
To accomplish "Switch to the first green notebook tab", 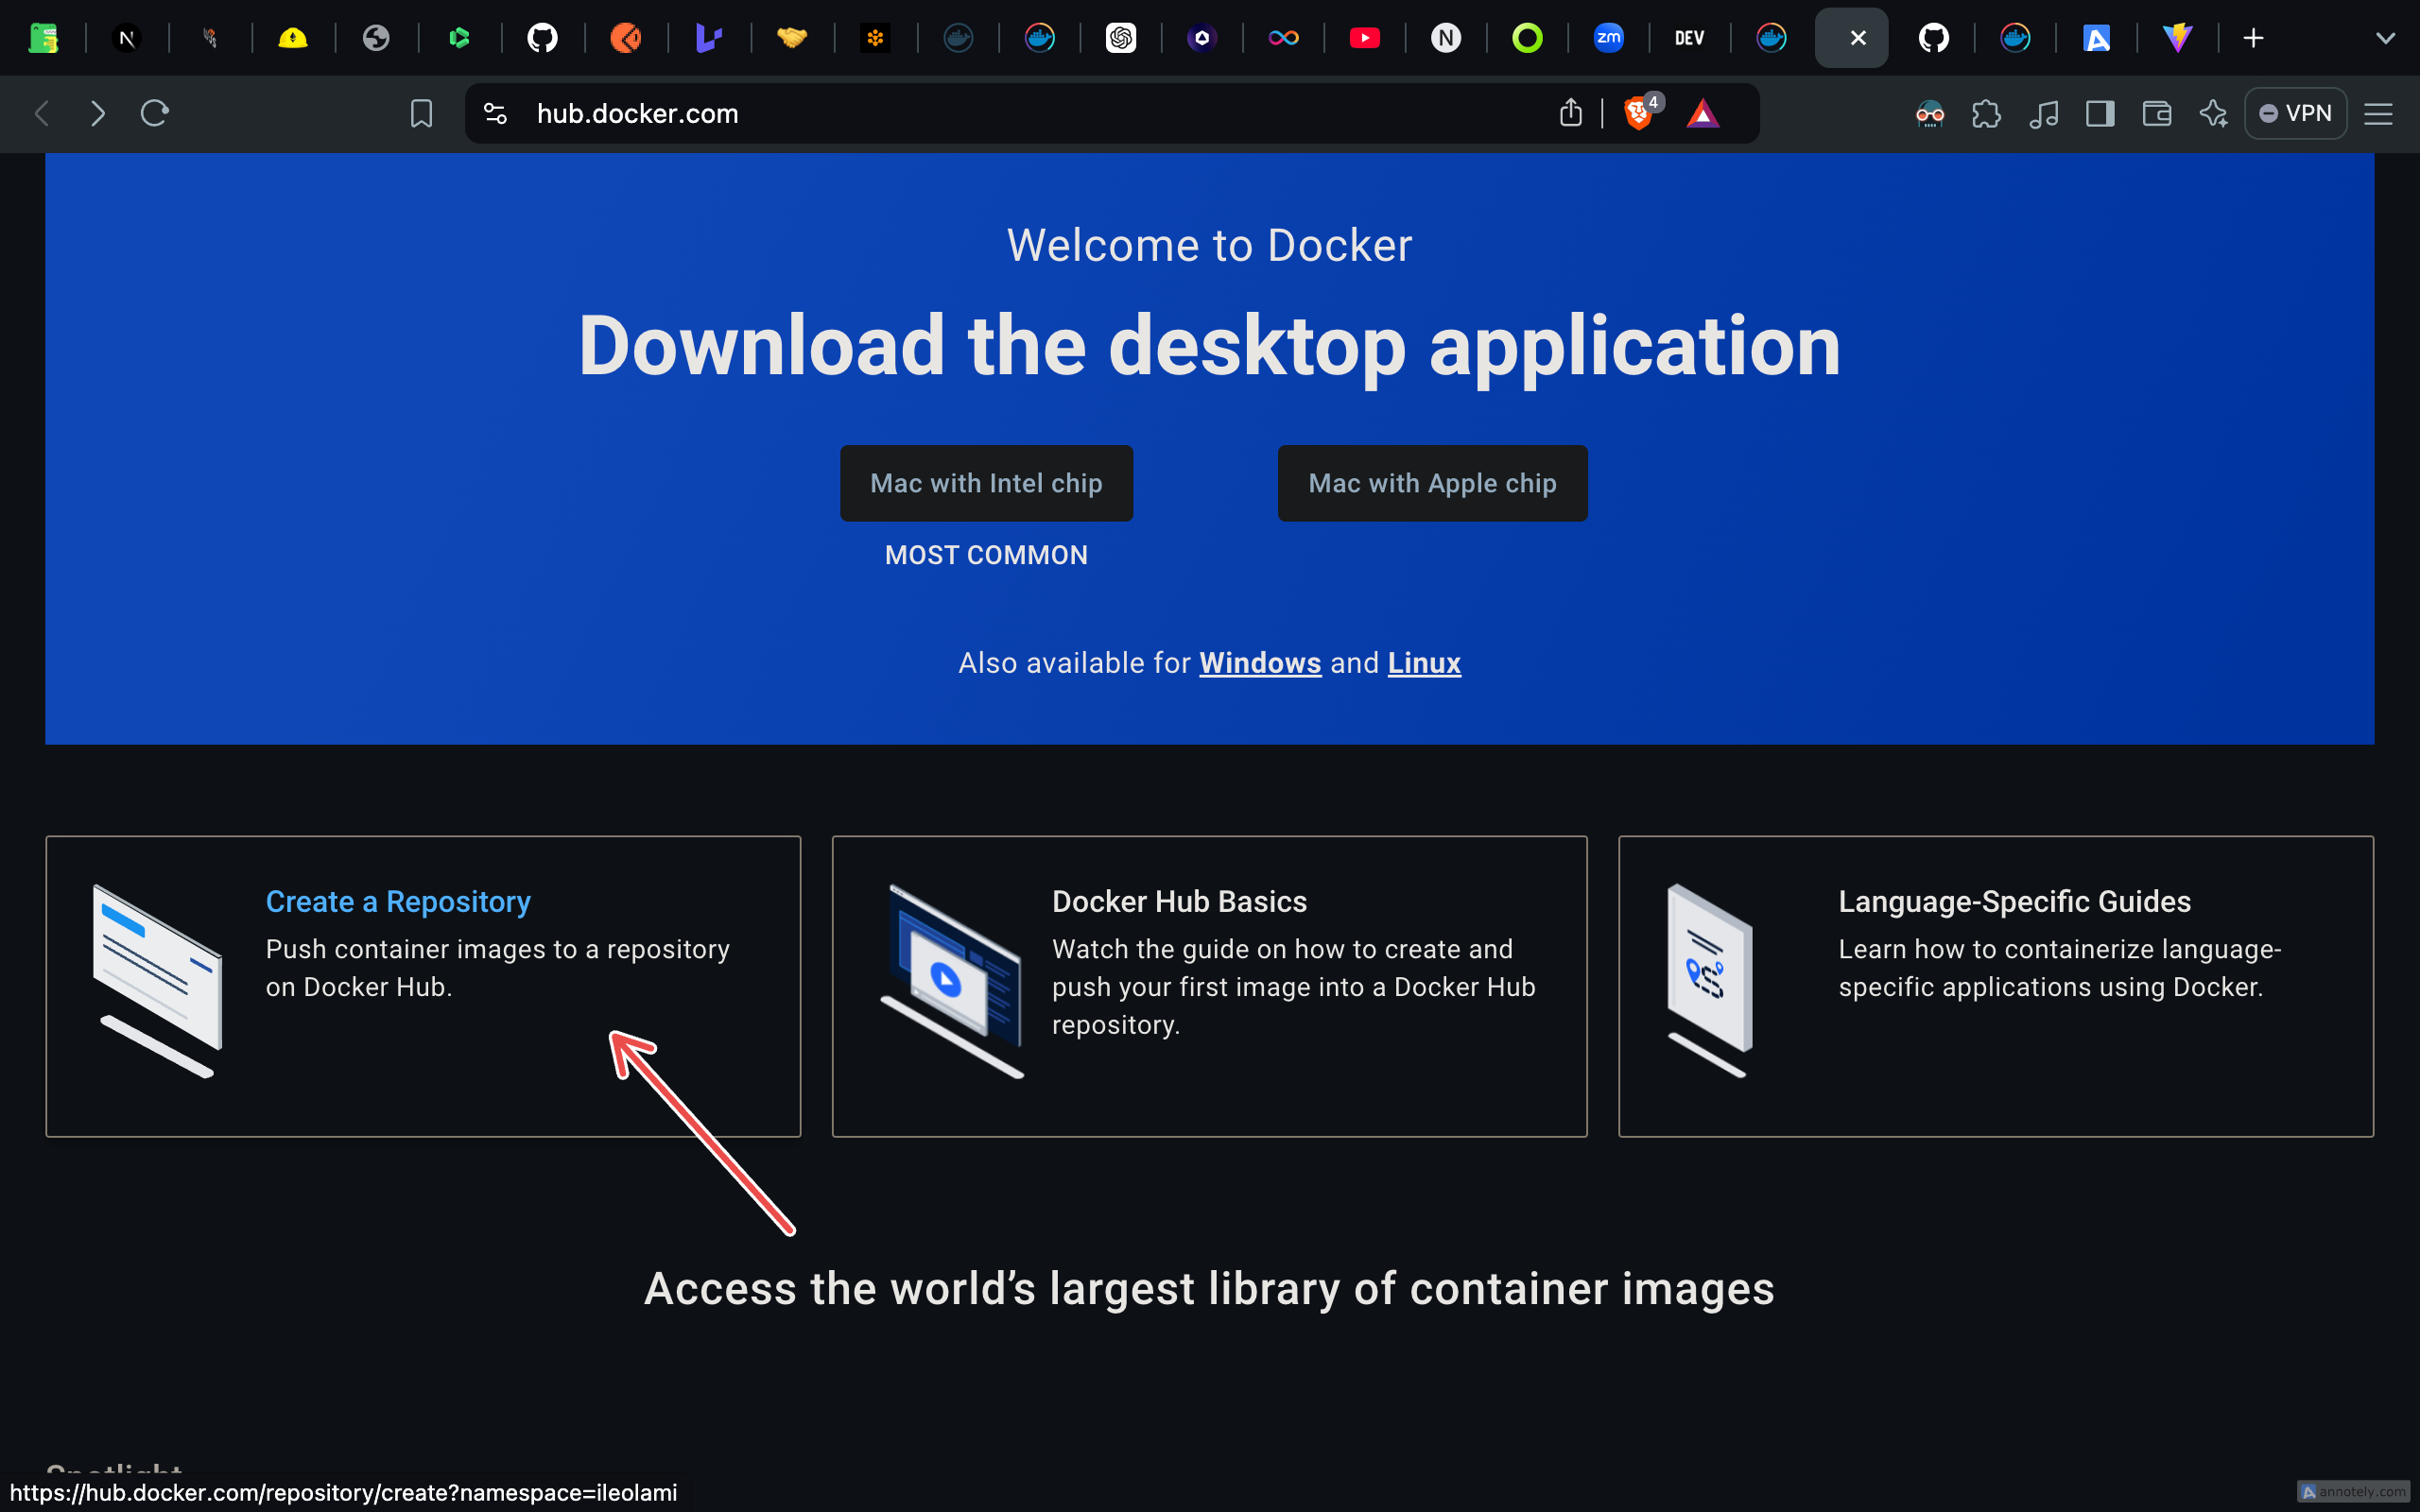I will pyautogui.click(x=43, y=38).
